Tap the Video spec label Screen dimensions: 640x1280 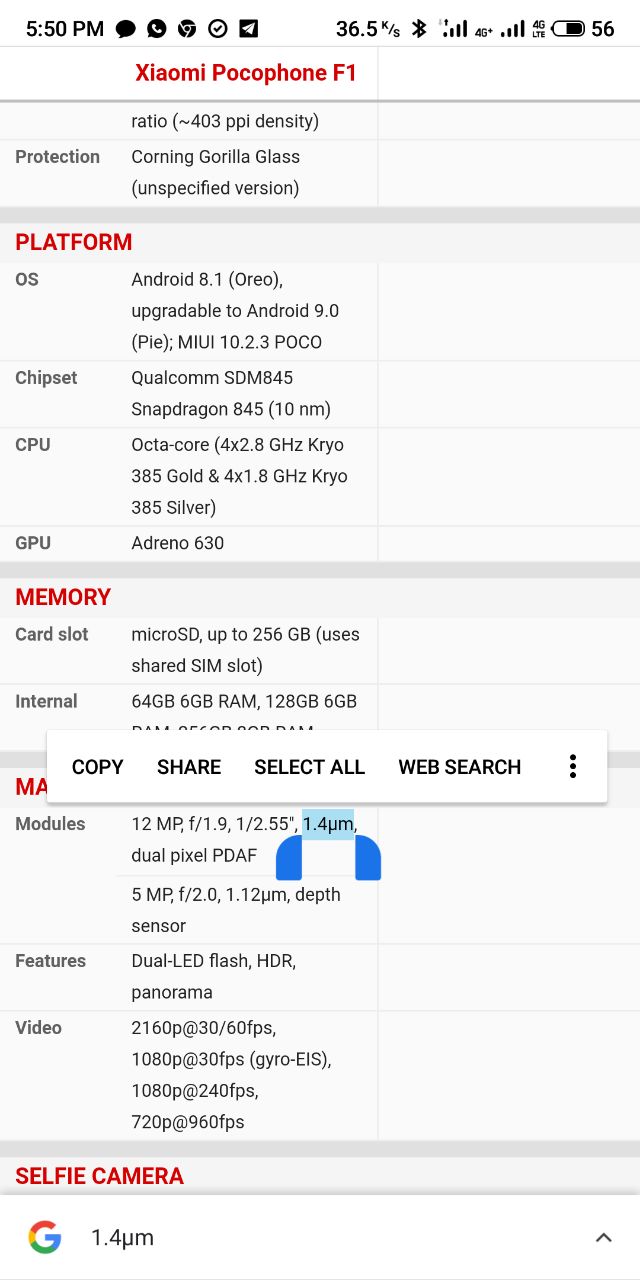(38, 1028)
